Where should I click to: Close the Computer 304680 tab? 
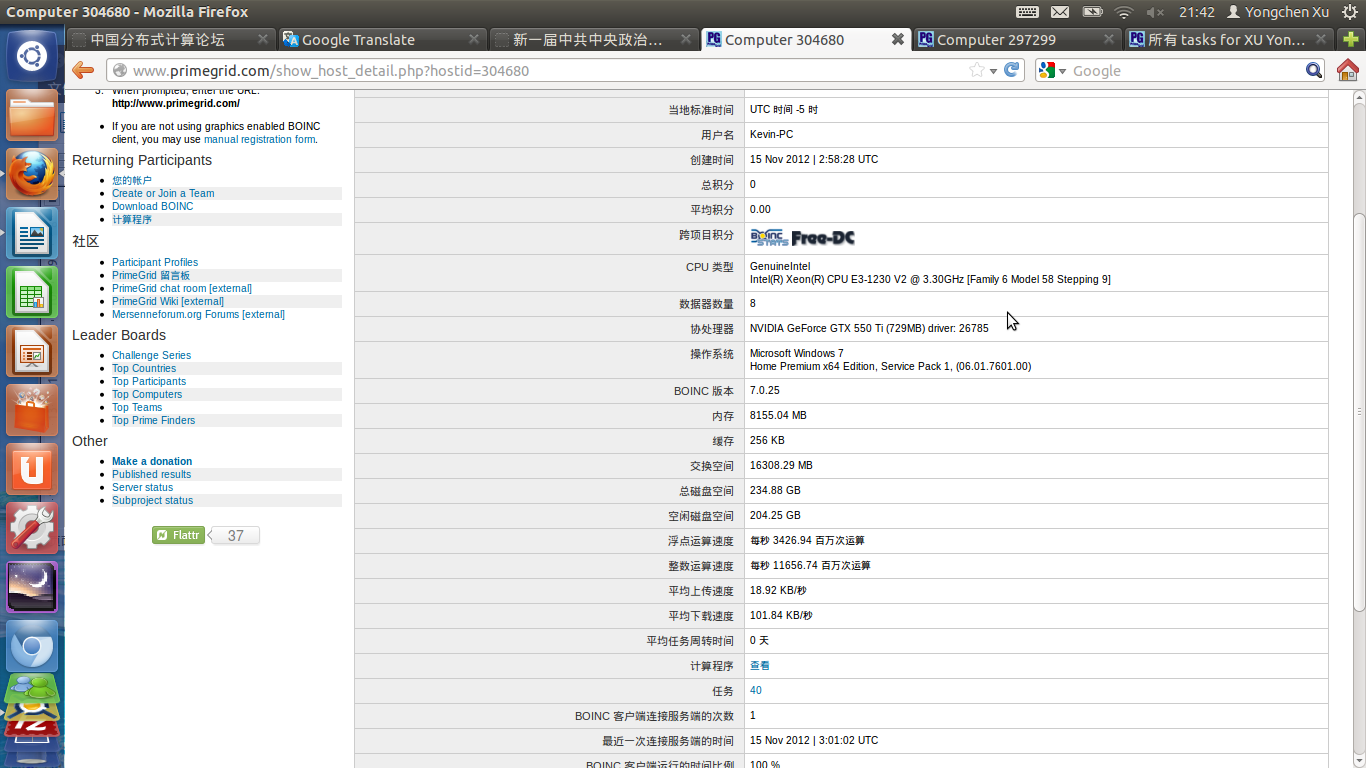point(898,39)
